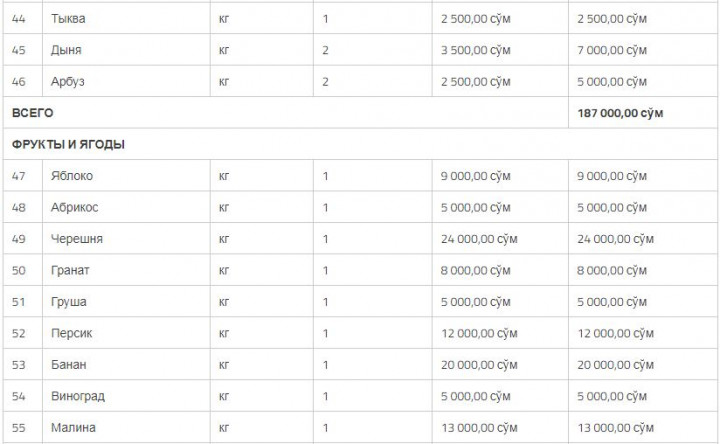
Task: Click the Гранат item cell
Action: 70,270
